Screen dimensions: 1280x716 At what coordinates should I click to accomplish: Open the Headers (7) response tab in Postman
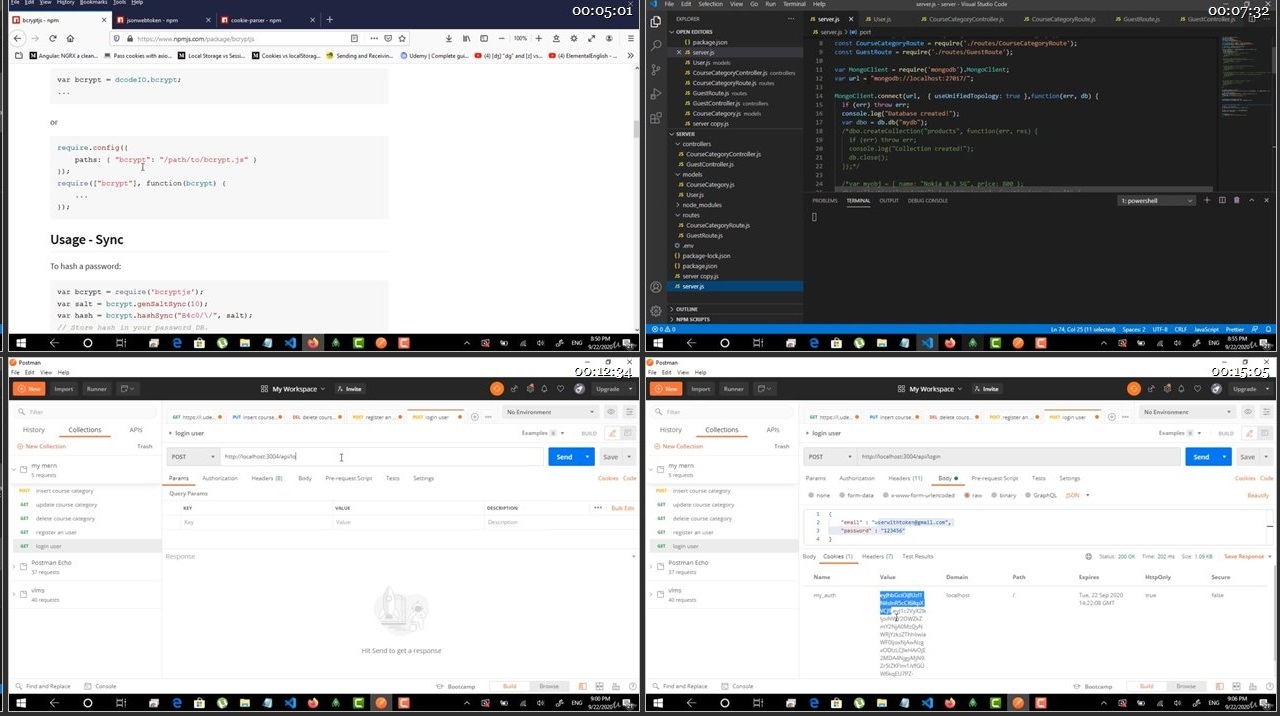(x=877, y=556)
